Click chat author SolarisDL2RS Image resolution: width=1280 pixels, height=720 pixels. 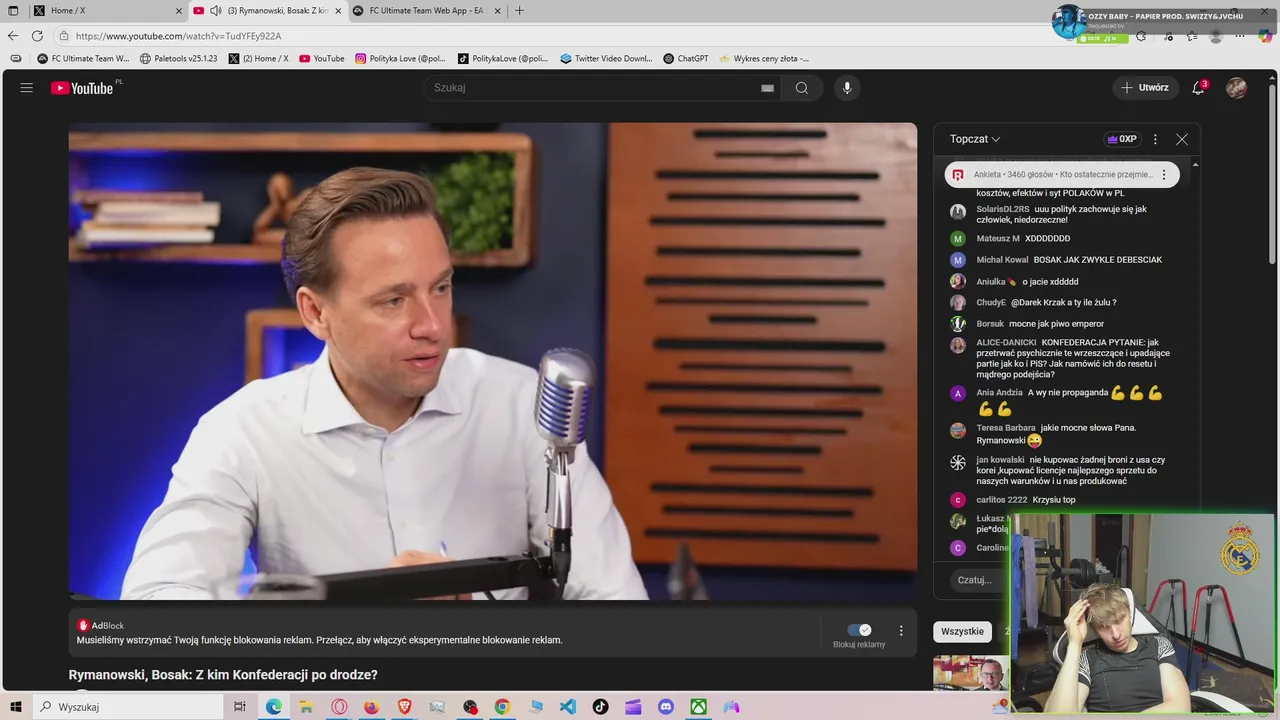1003,209
